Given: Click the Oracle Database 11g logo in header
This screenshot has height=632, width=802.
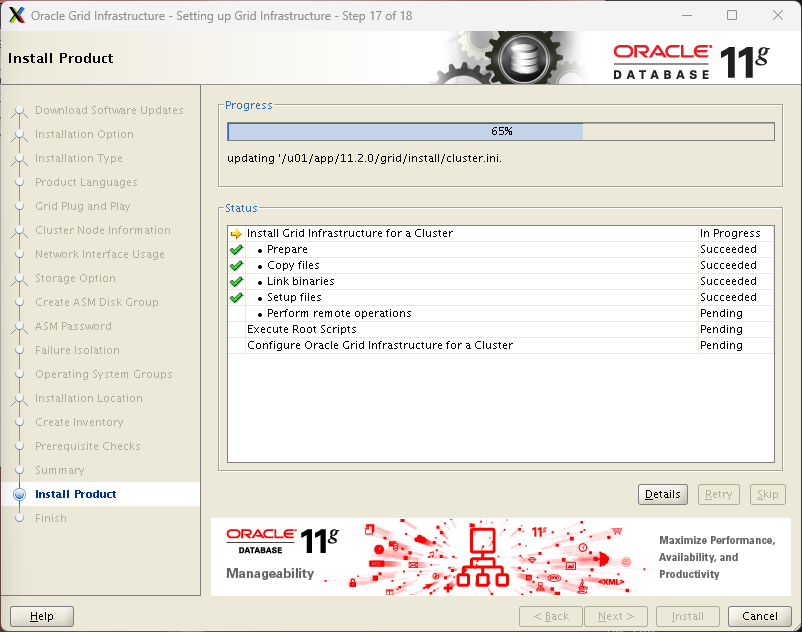Looking at the screenshot, I should (692, 62).
